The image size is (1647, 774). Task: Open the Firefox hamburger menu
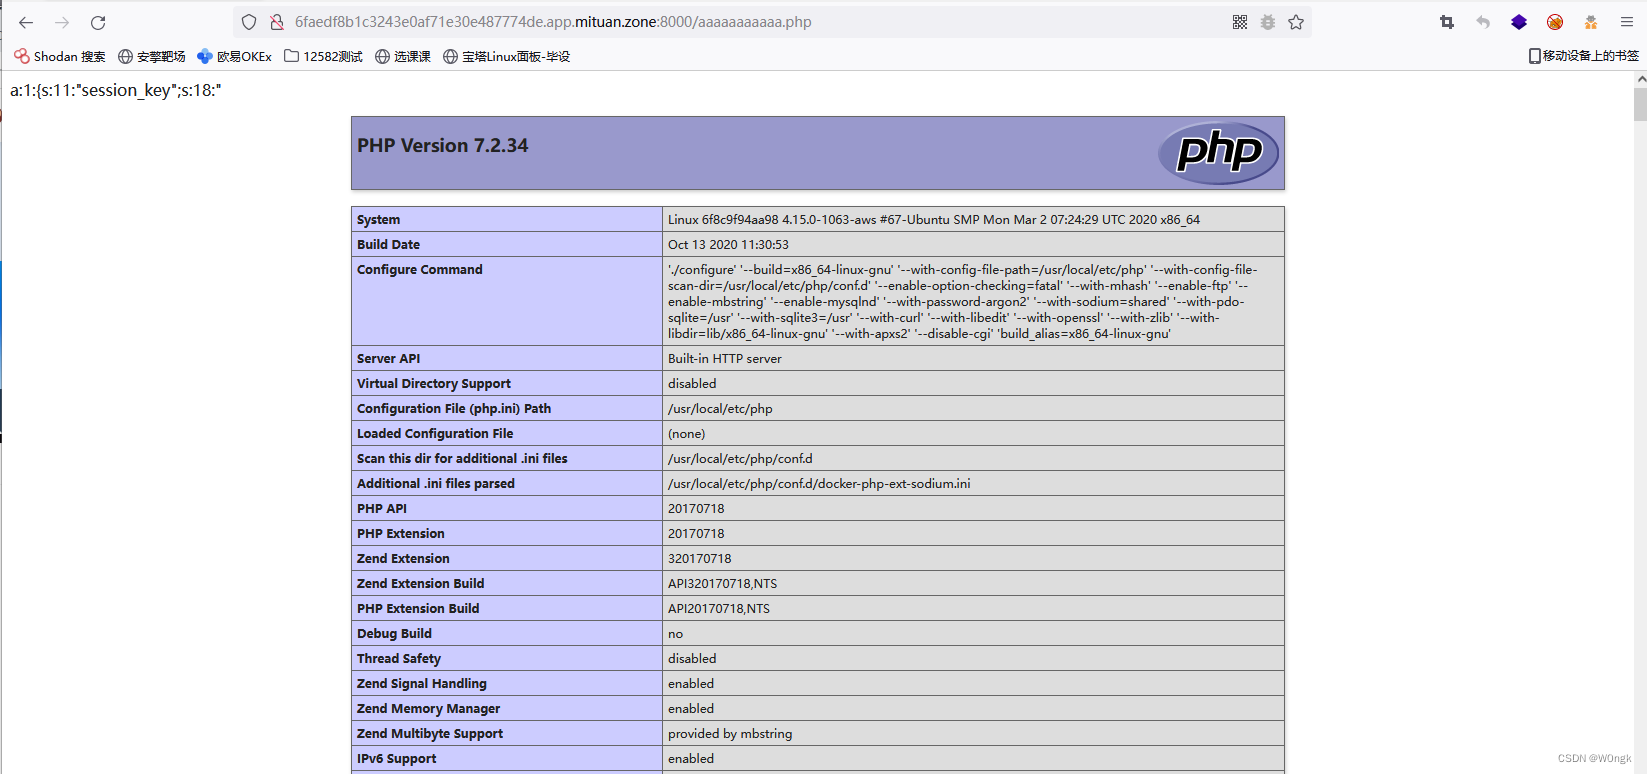[1627, 22]
